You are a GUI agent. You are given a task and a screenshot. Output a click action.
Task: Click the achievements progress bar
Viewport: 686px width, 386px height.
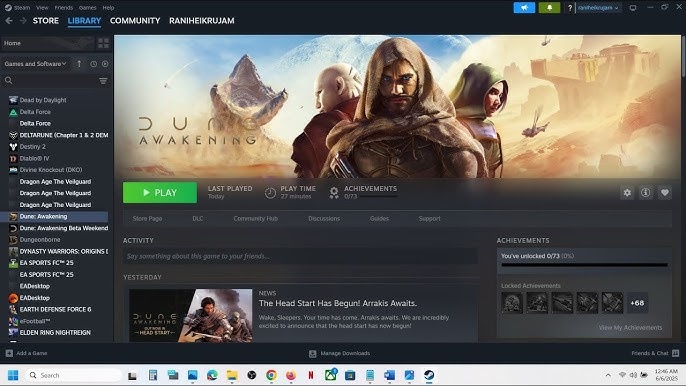[x=584, y=265]
